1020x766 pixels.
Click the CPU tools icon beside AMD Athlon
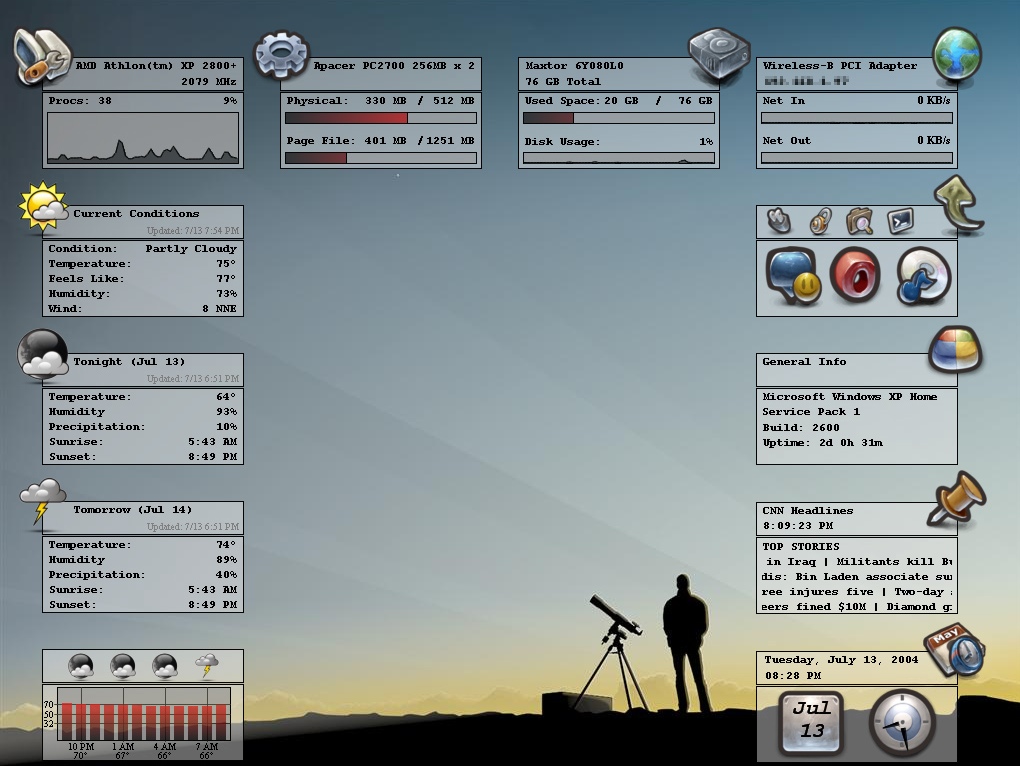[42, 56]
